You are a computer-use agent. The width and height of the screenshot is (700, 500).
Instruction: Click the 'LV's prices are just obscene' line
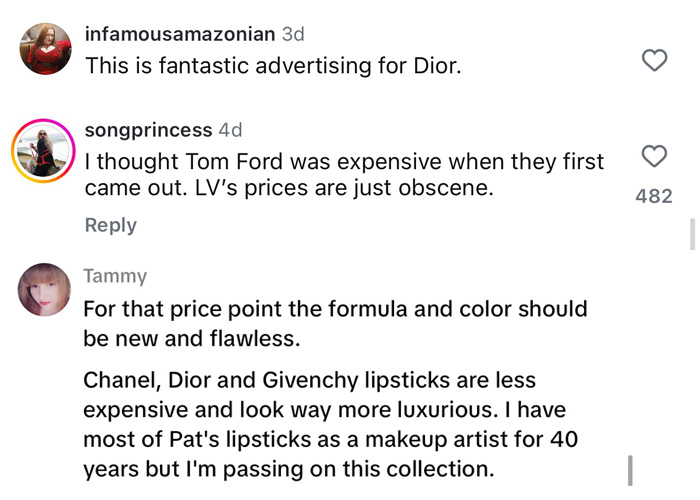click(290, 187)
